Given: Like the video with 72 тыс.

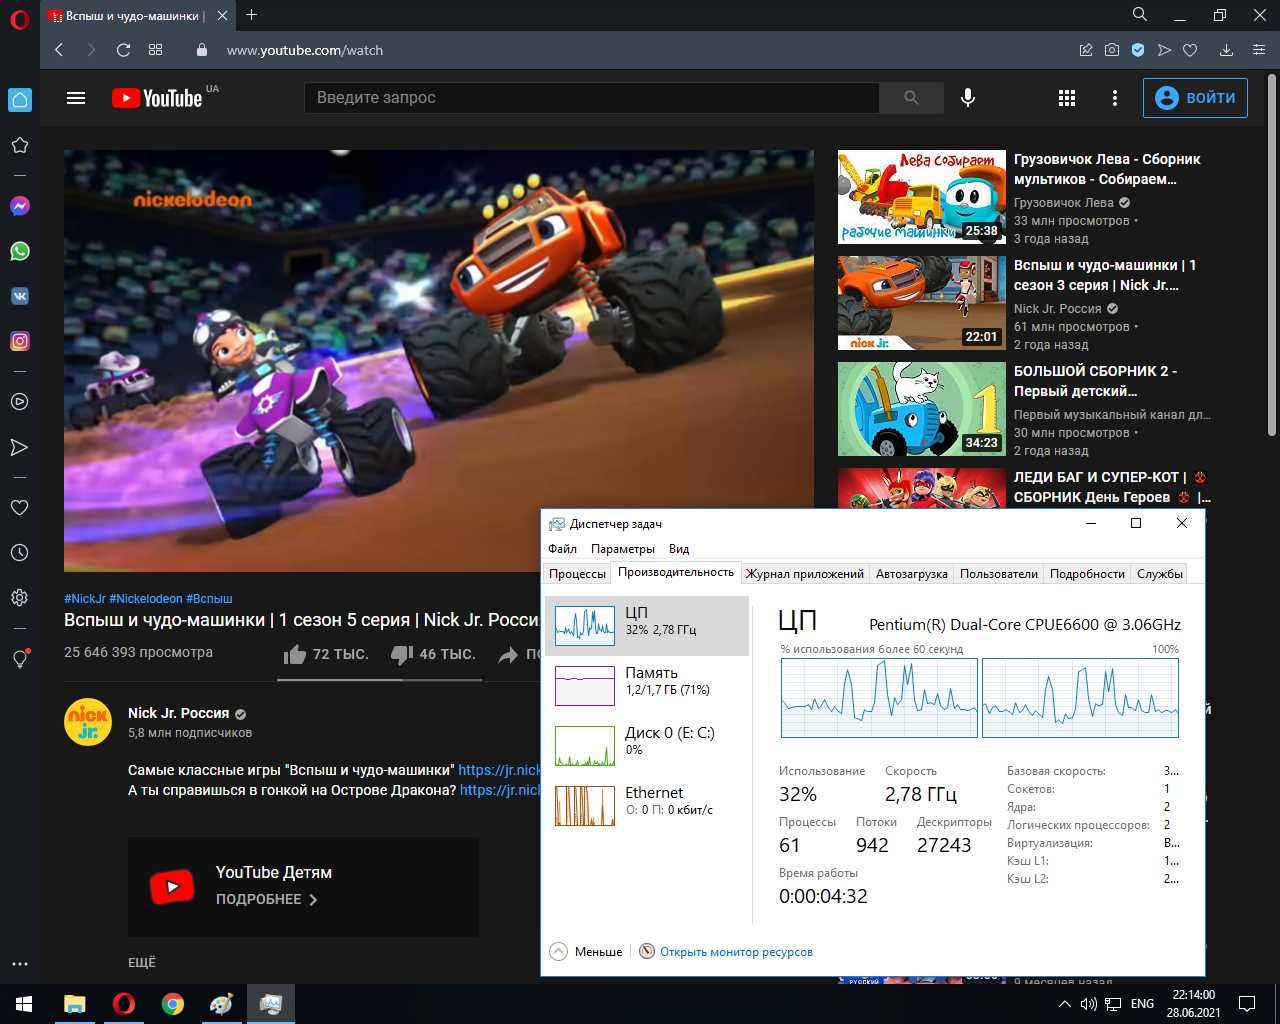Looking at the screenshot, I should click(326, 654).
